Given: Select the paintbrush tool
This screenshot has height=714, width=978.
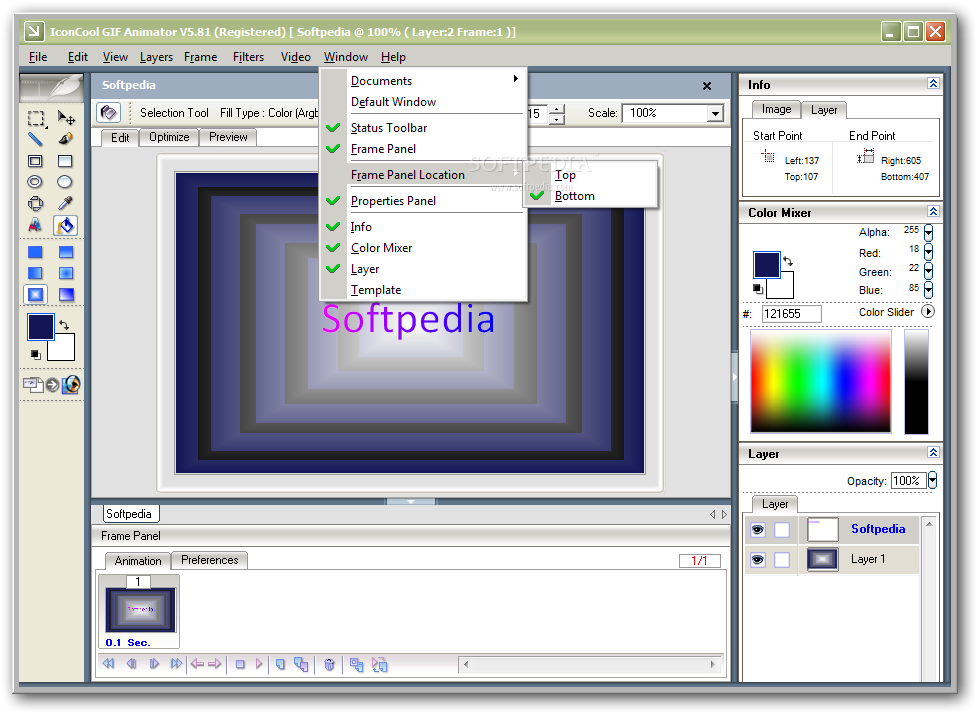Looking at the screenshot, I should pos(65,139).
